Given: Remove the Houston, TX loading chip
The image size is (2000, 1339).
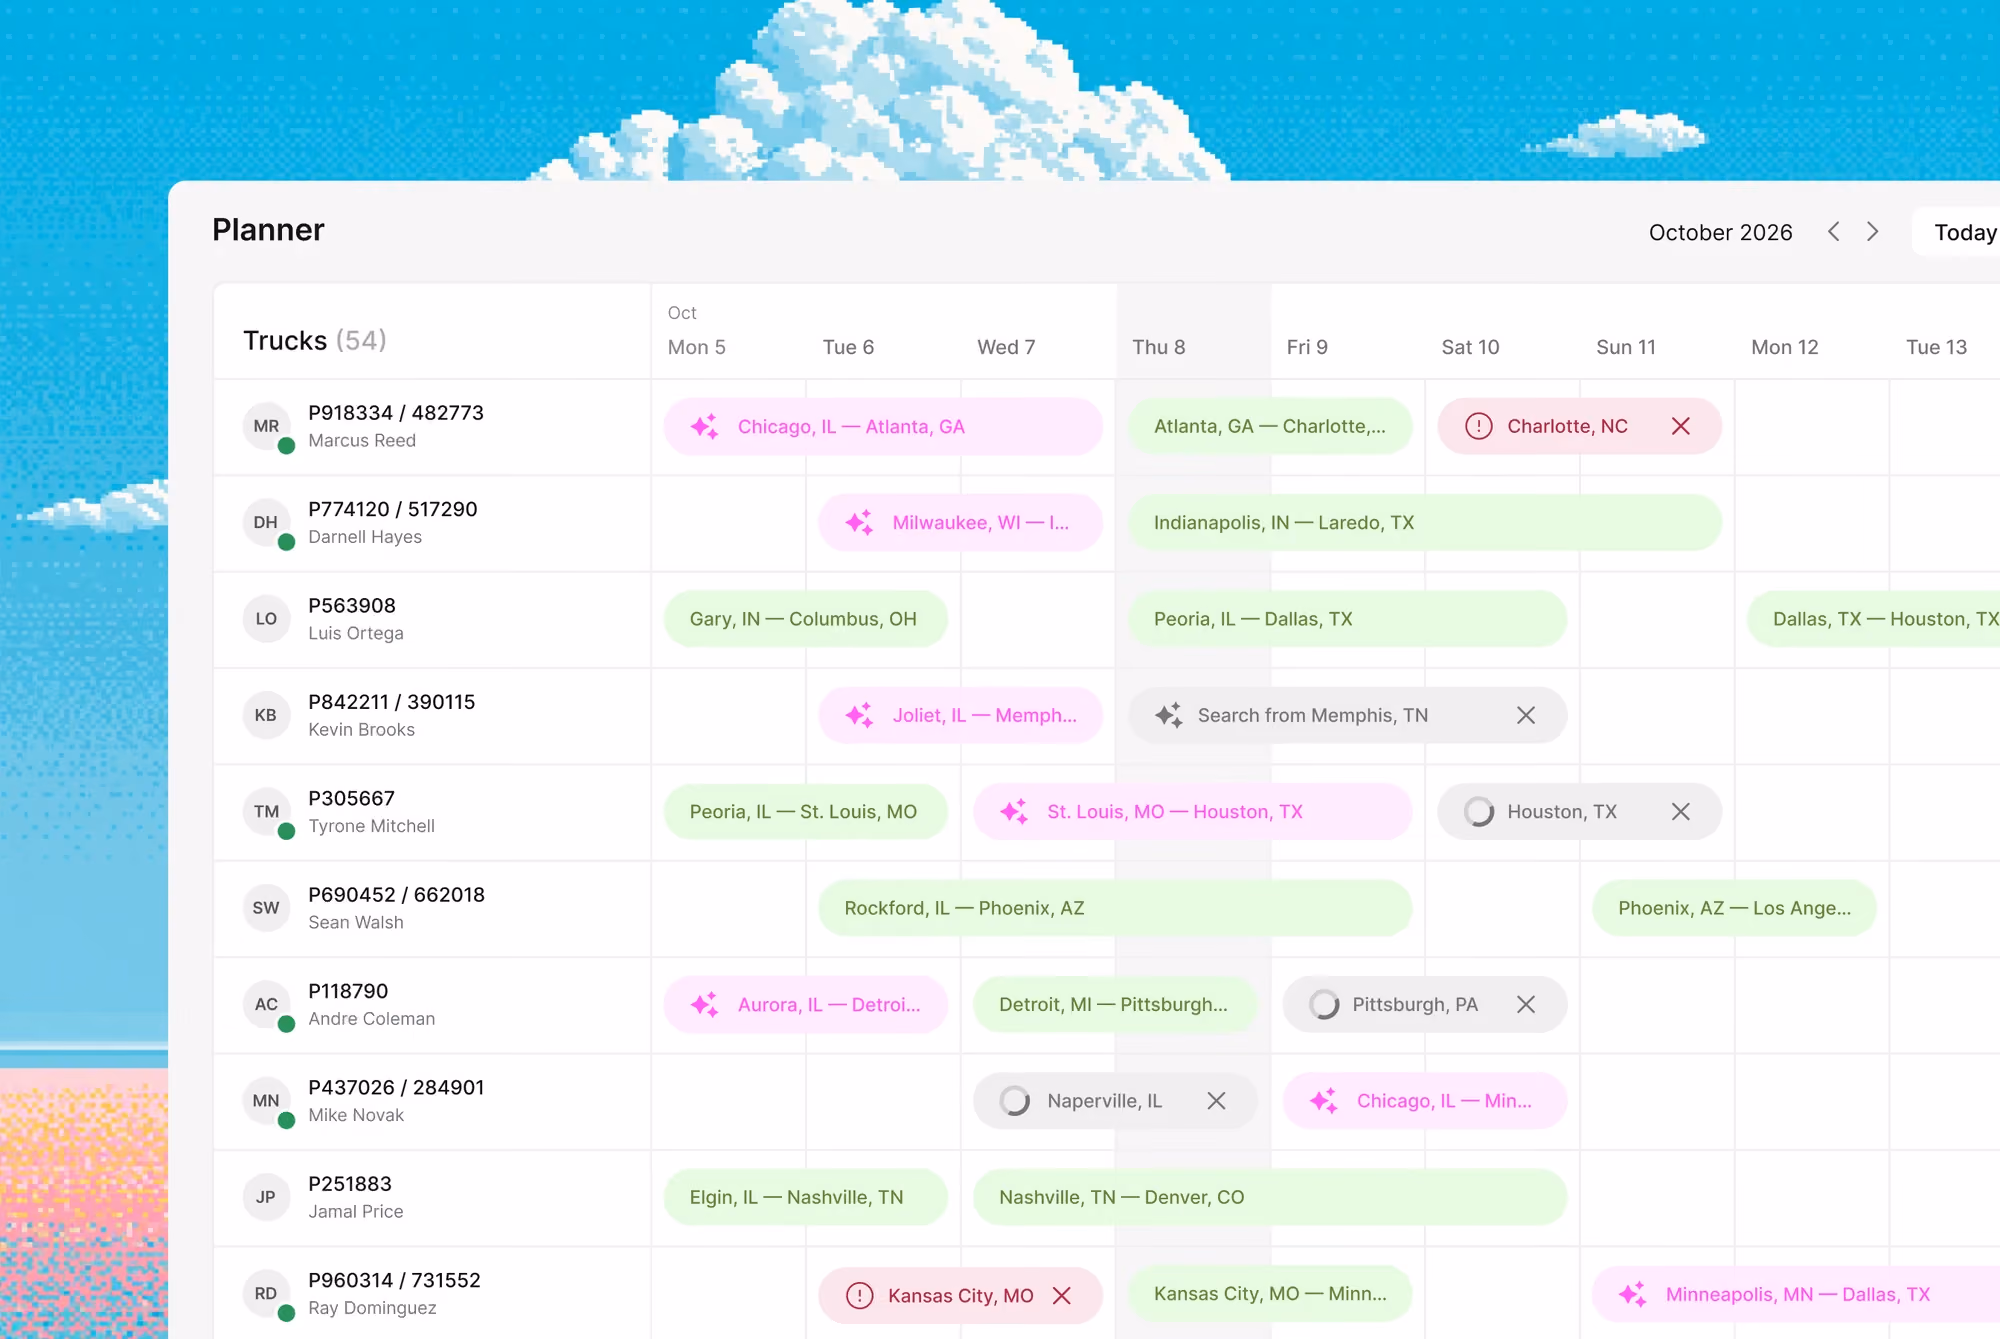Looking at the screenshot, I should click(x=1680, y=812).
